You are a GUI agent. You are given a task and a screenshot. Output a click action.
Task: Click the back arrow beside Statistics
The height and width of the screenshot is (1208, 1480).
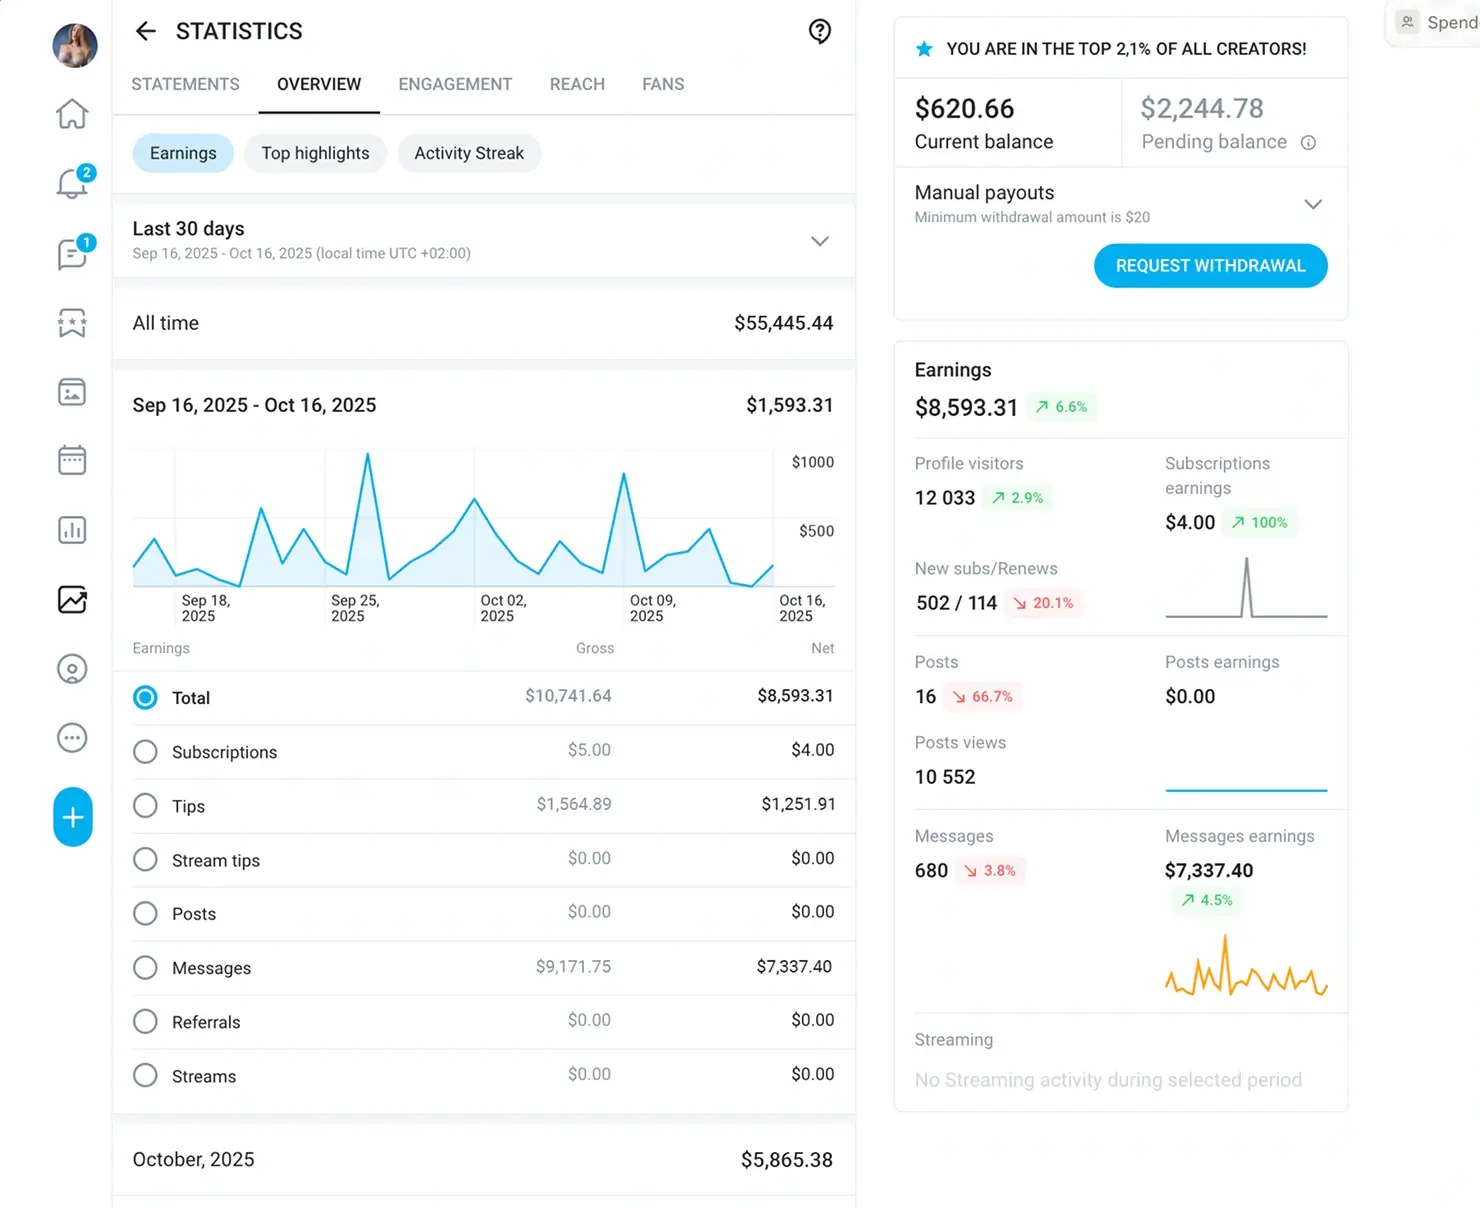[x=146, y=31]
